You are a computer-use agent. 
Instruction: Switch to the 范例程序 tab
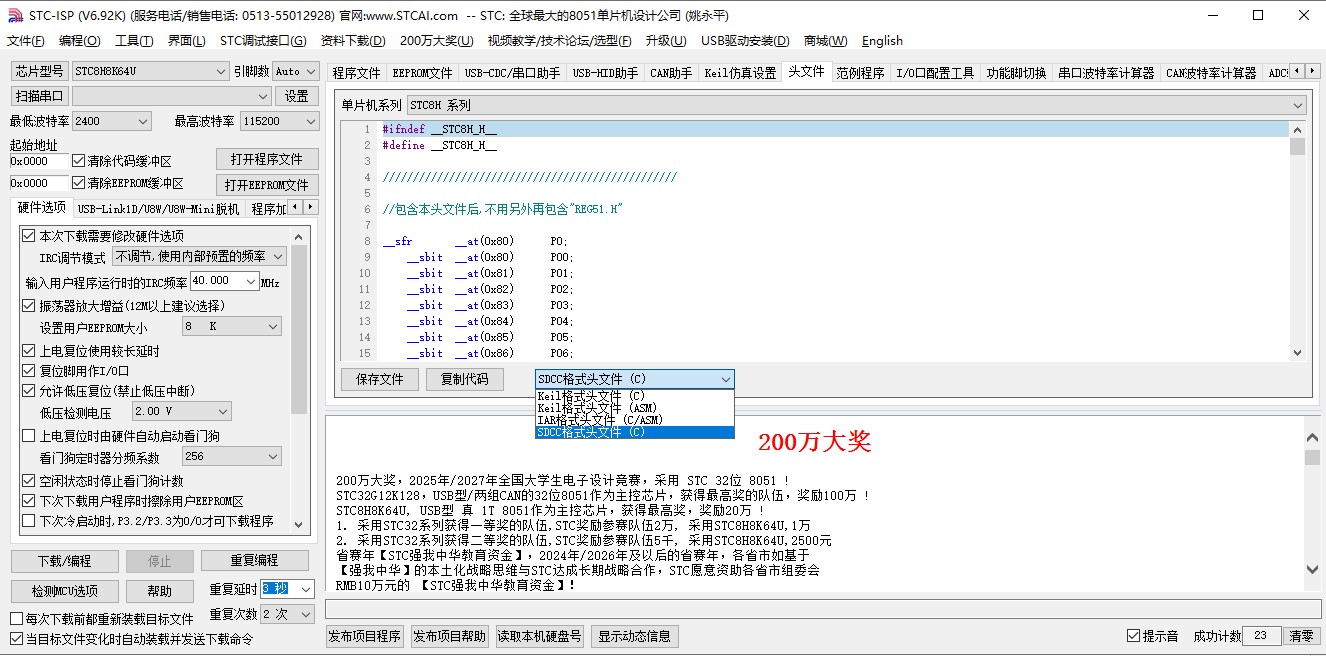pyautogui.click(x=860, y=73)
